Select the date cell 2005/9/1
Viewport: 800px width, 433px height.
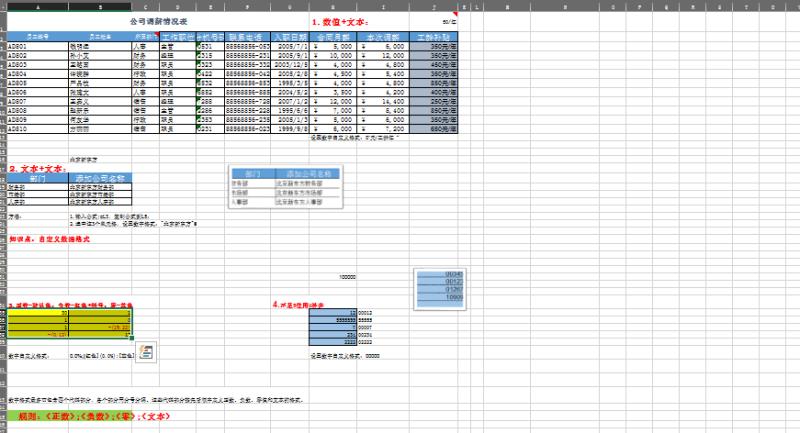click(290, 55)
